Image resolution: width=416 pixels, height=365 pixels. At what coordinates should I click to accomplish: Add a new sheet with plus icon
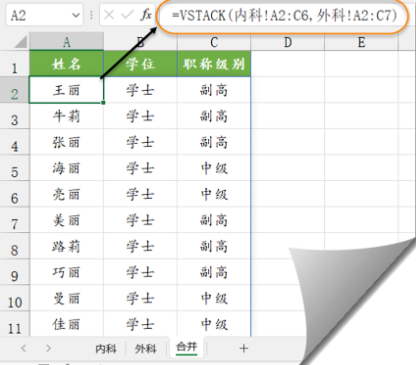(x=244, y=348)
